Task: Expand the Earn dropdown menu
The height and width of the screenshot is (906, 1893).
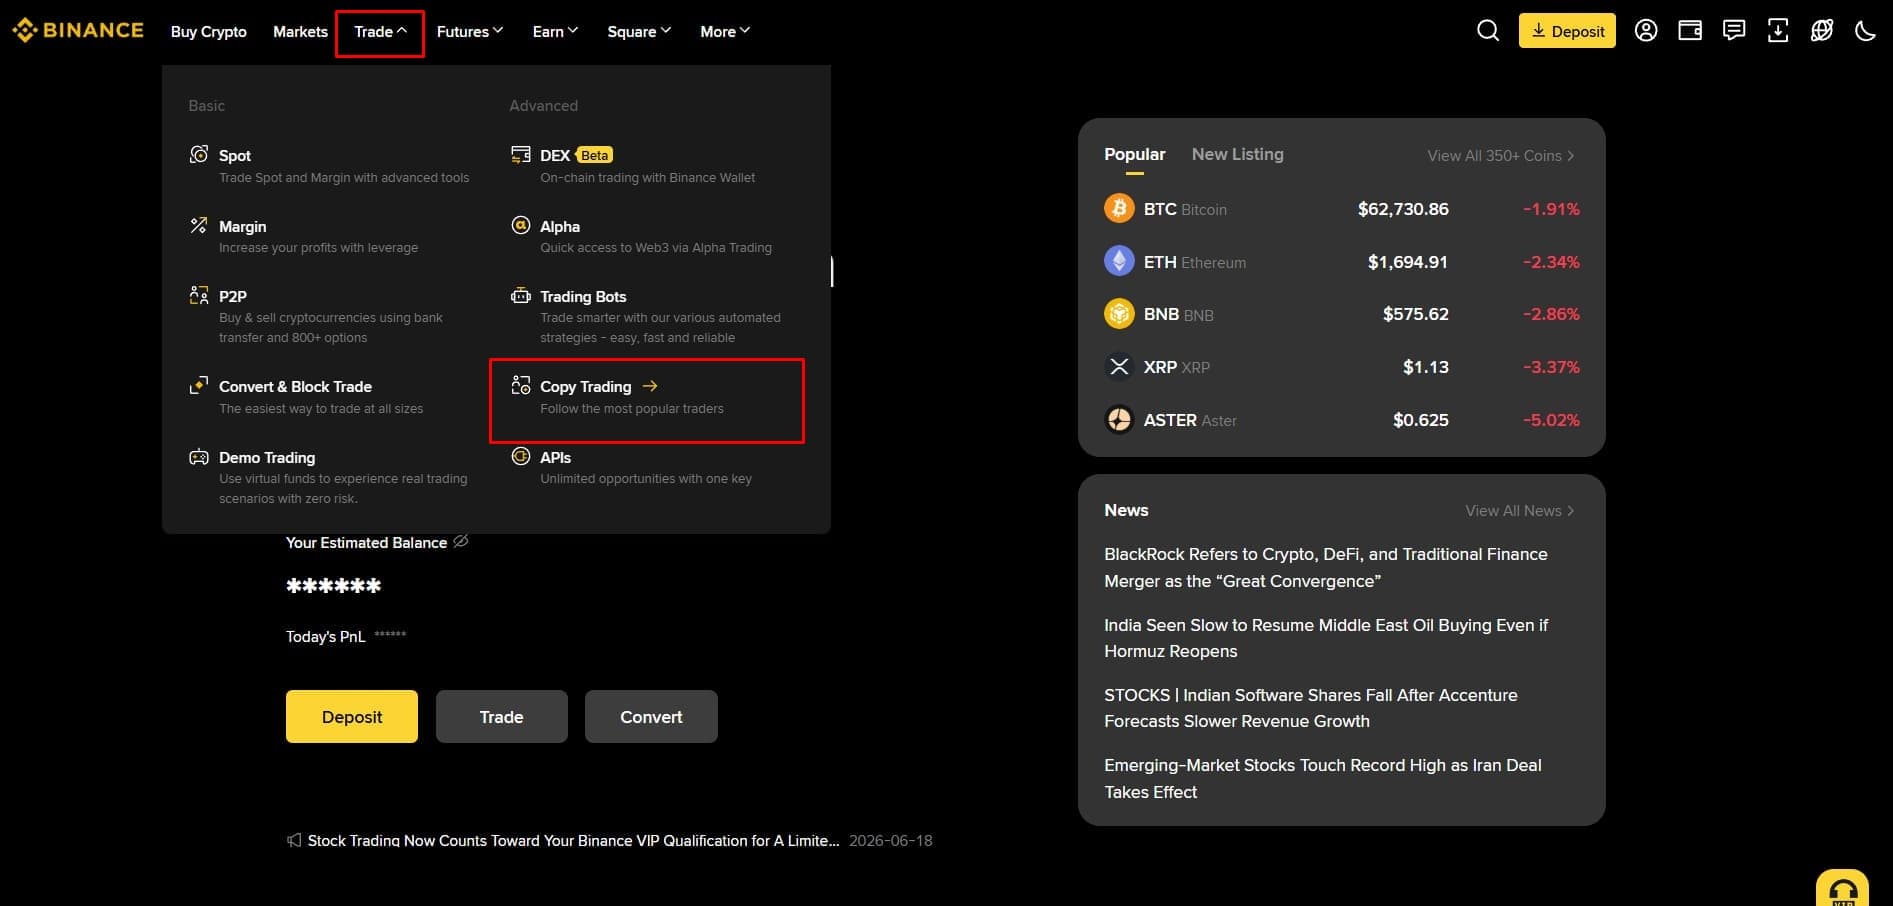Action: click(555, 32)
